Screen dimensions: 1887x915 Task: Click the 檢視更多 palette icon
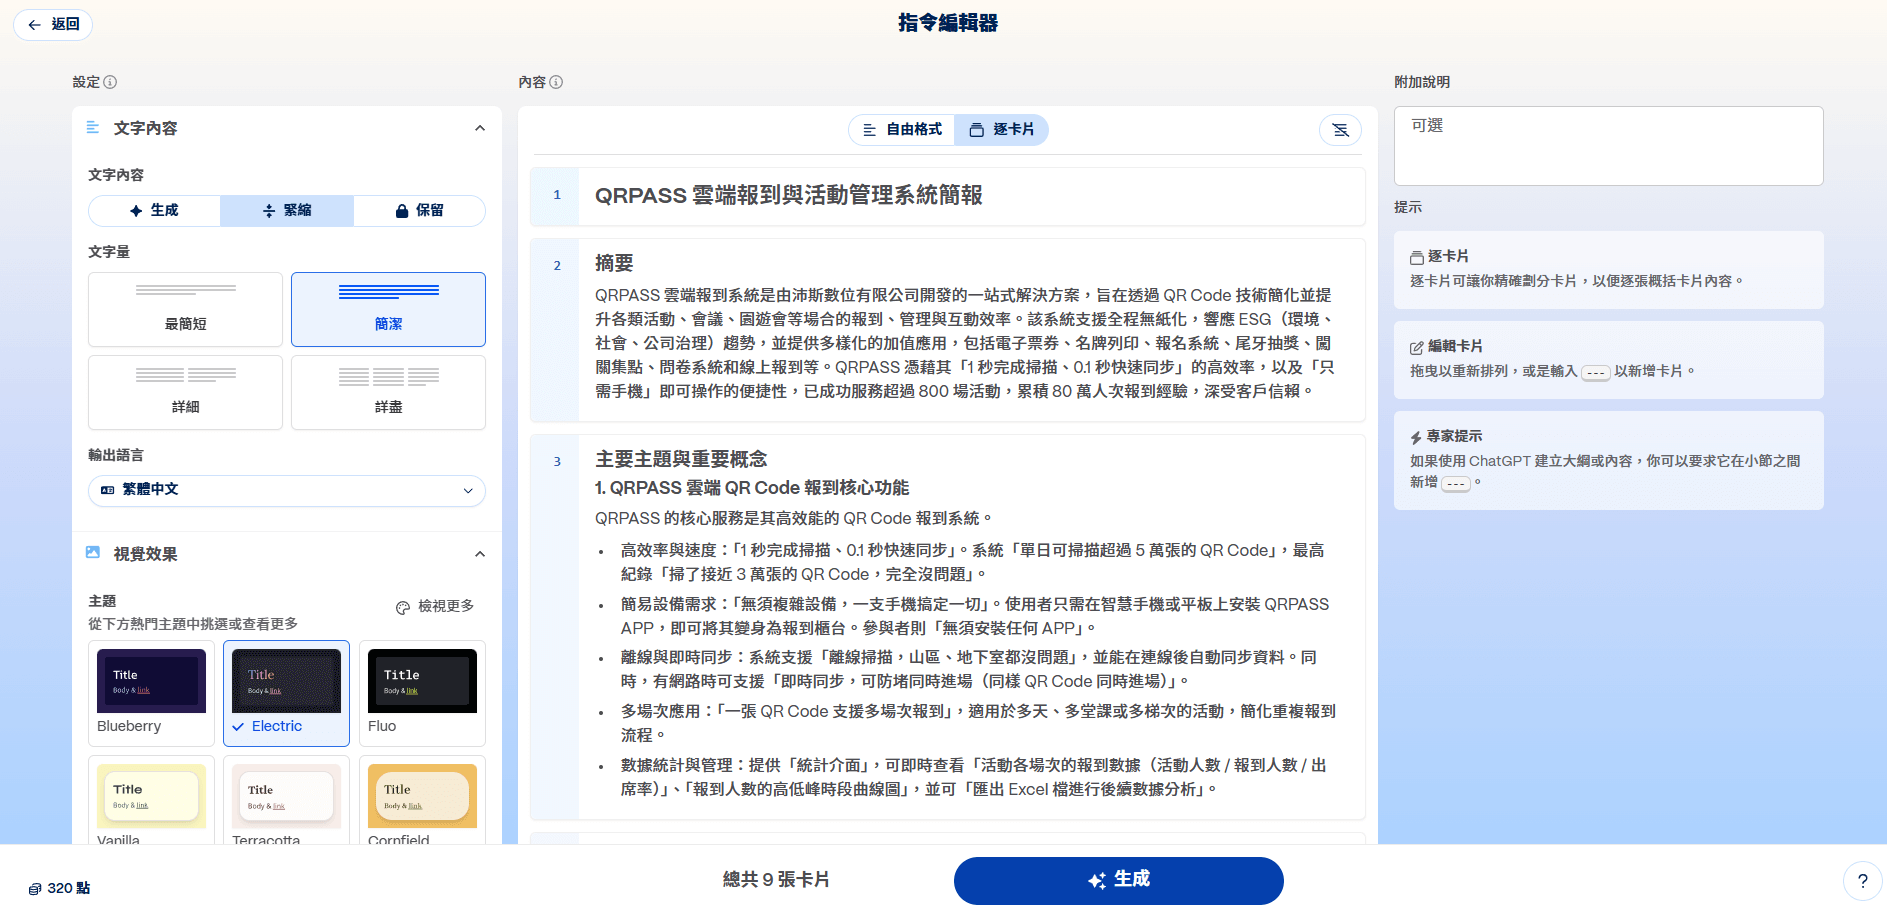click(x=403, y=607)
